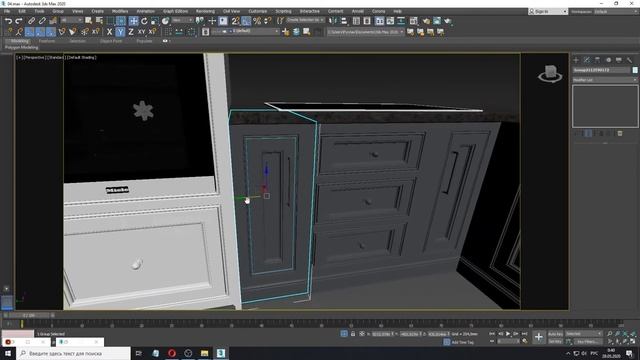Click the large Set Keys plus button

pyautogui.click(x=539, y=337)
